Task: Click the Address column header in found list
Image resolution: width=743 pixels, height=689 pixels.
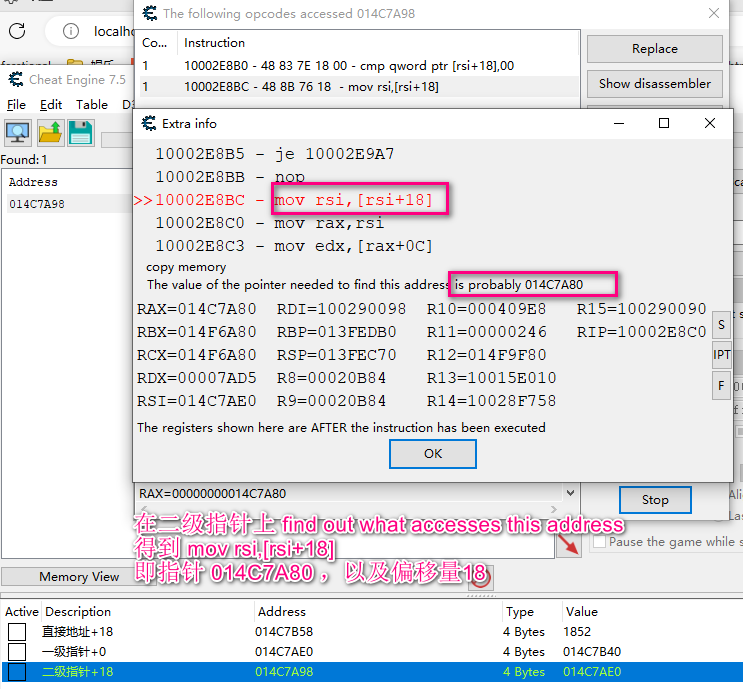Action: point(33,182)
